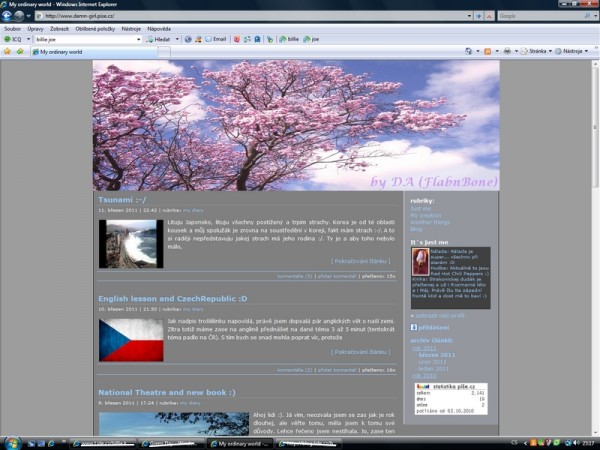Select the 'My ordinary world' tab
The width and height of the screenshot is (600, 450).
[94, 52]
